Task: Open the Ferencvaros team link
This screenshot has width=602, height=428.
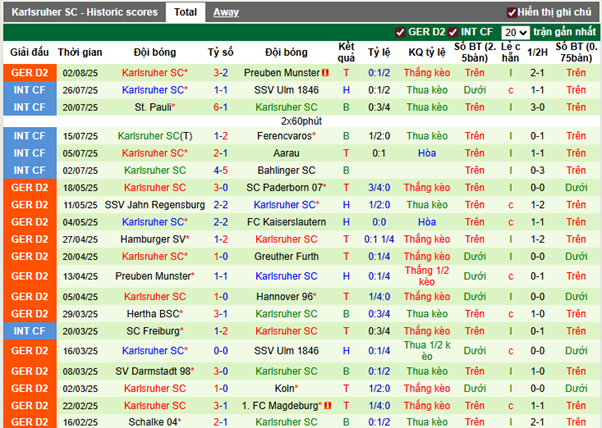Action: pyautogui.click(x=286, y=136)
